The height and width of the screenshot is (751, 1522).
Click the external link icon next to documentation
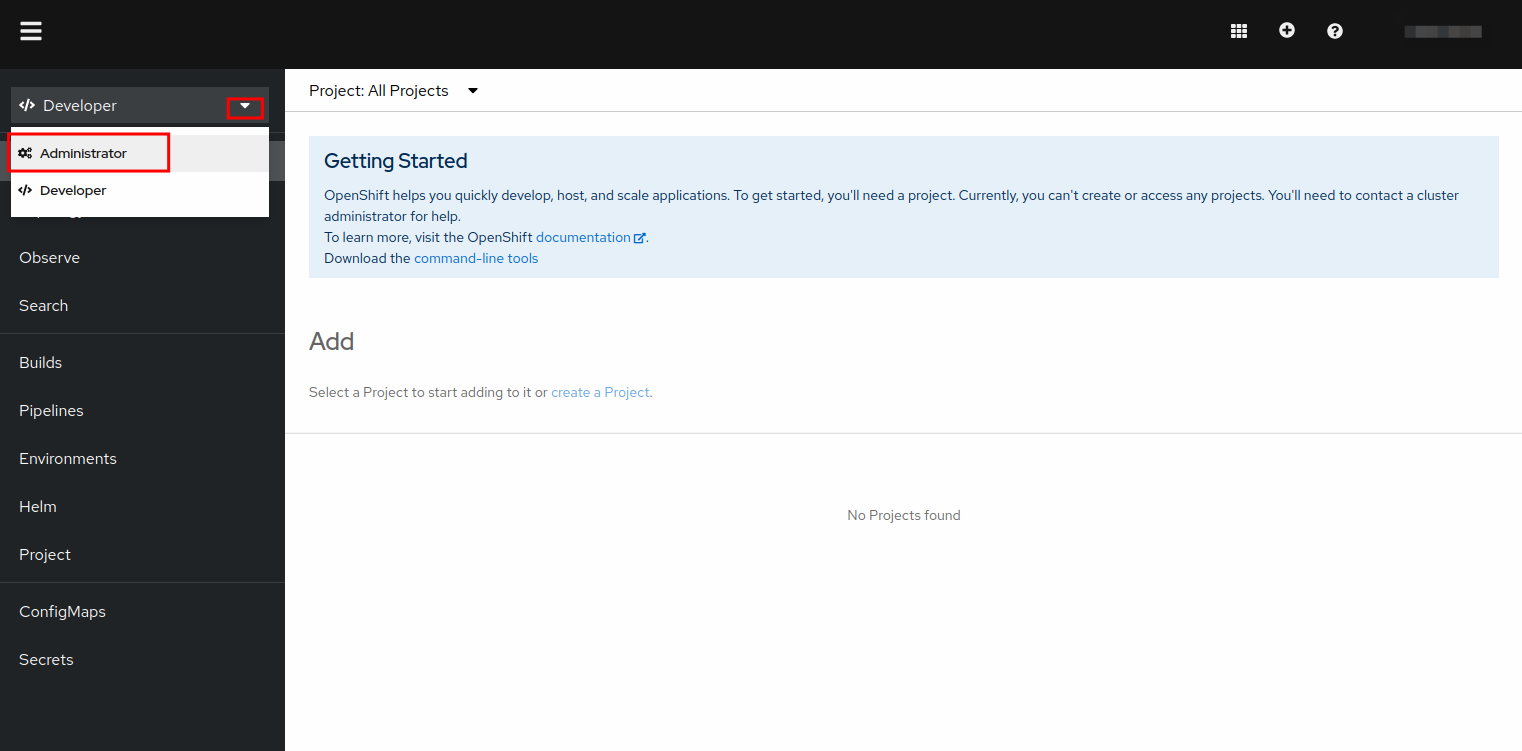point(639,237)
